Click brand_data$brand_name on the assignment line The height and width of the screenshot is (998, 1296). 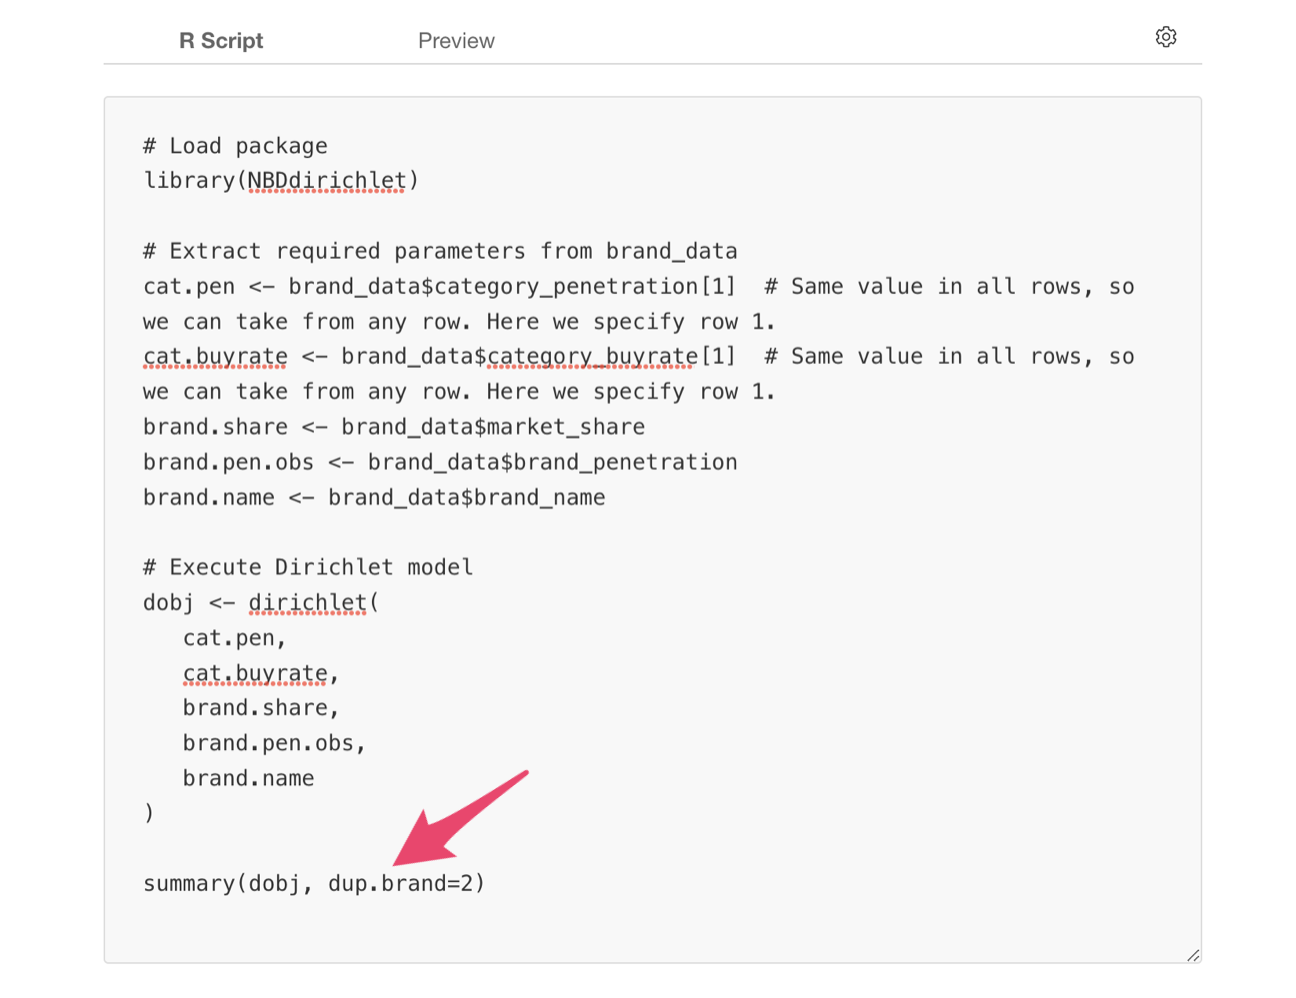(466, 498)
